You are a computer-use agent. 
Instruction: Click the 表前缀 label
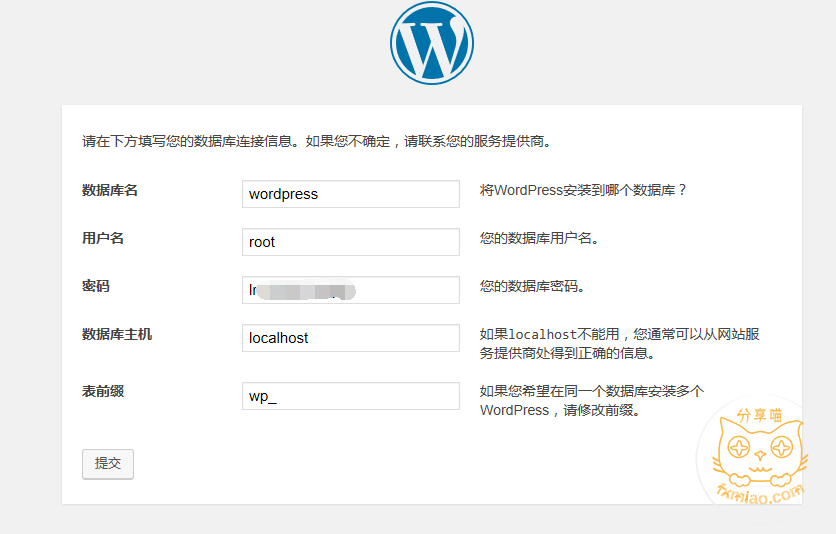[x=103, y=391]
